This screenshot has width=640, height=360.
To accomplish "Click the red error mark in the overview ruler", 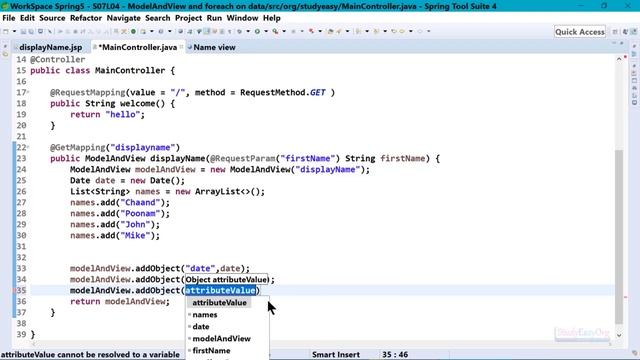I will (x=626, y=297).
